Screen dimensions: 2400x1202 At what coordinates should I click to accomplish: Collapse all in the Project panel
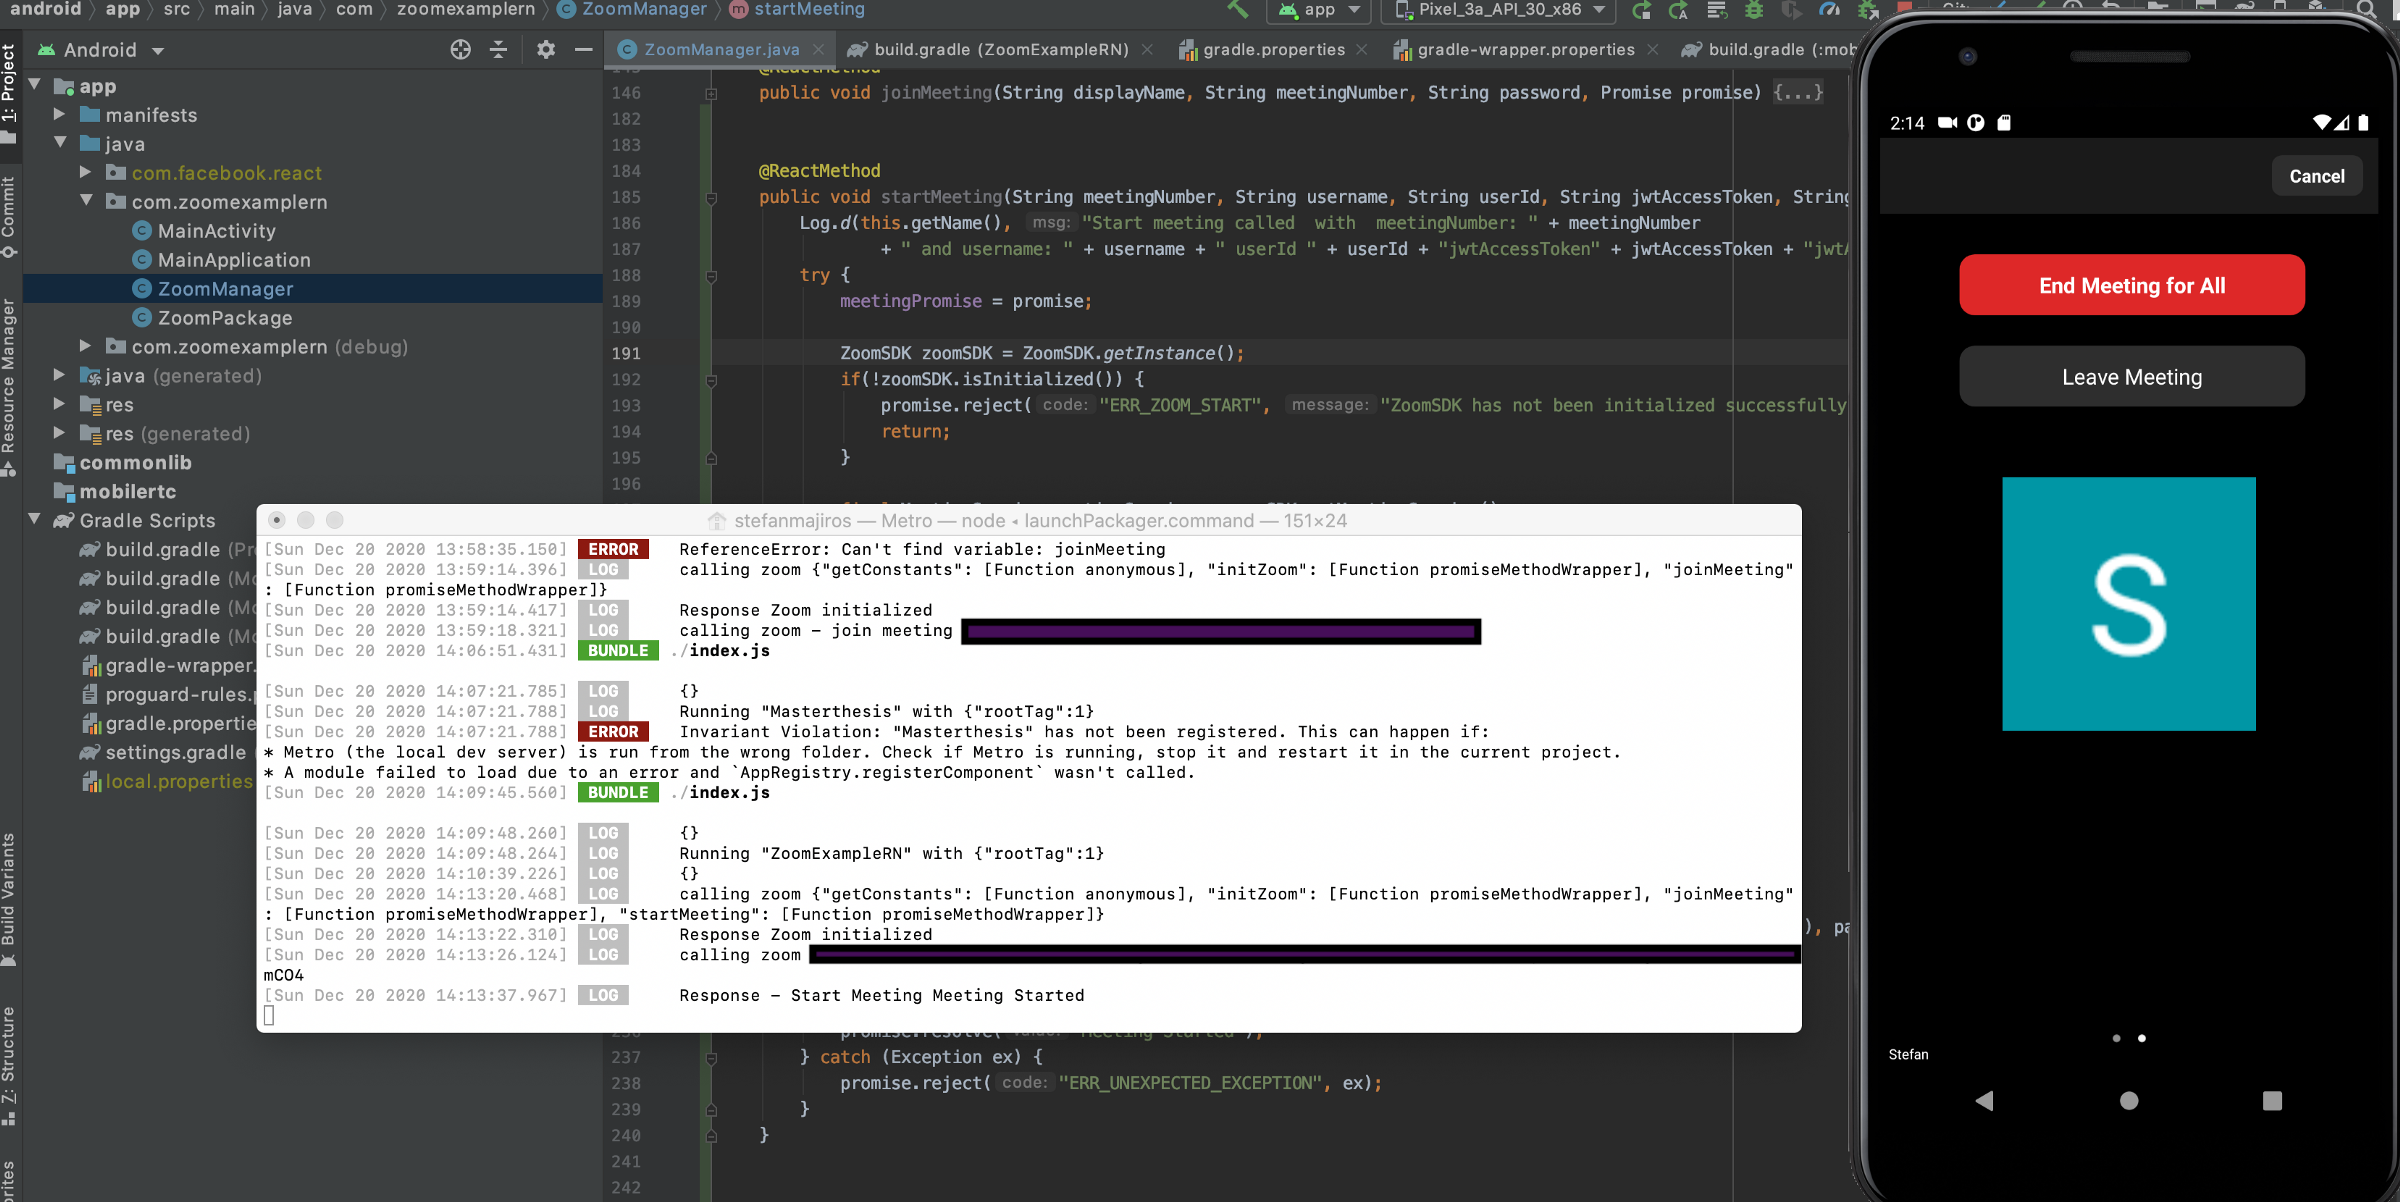tap(498, 50)
